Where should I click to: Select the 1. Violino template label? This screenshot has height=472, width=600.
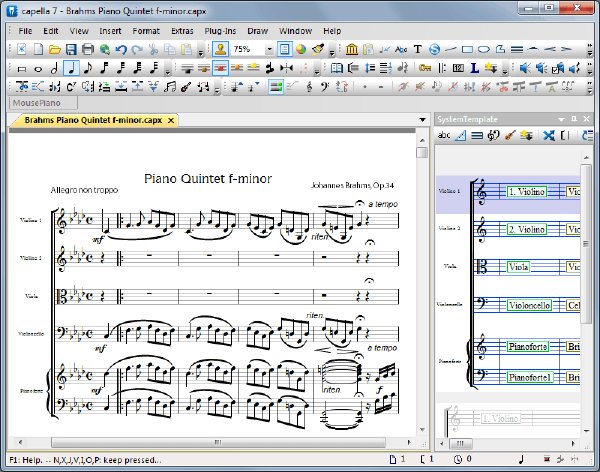527,191
